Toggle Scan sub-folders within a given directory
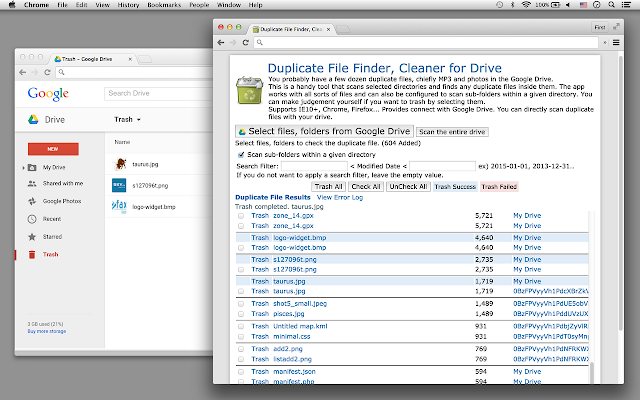The height and width of the screenshot is (400, 640). tap(241, 155)
